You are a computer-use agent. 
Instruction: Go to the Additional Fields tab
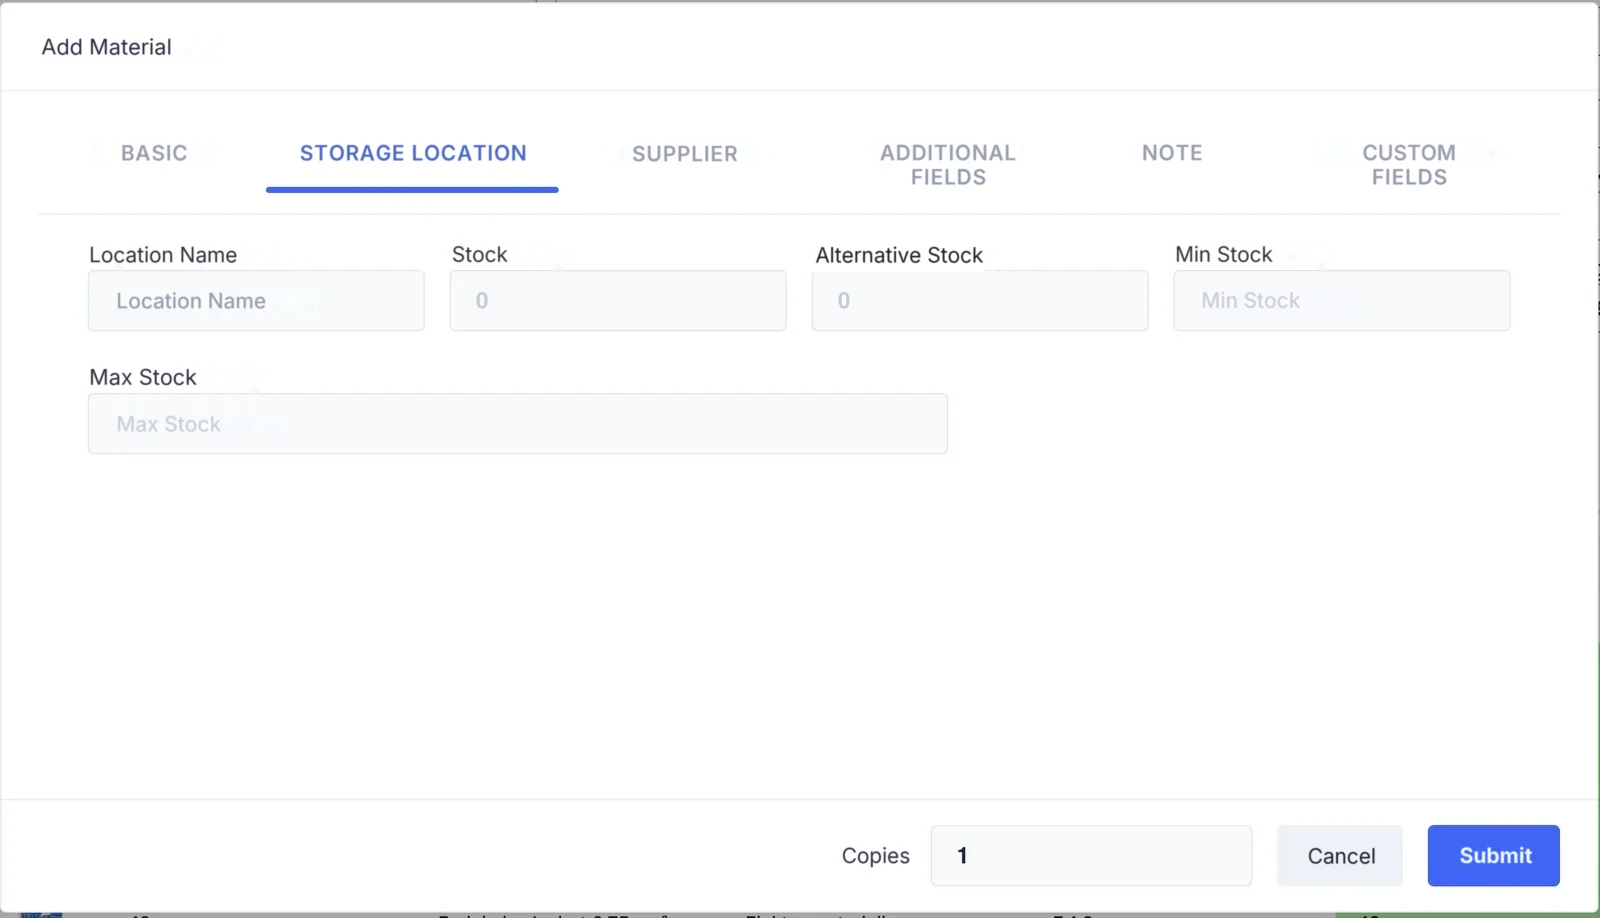click(948, 165)
